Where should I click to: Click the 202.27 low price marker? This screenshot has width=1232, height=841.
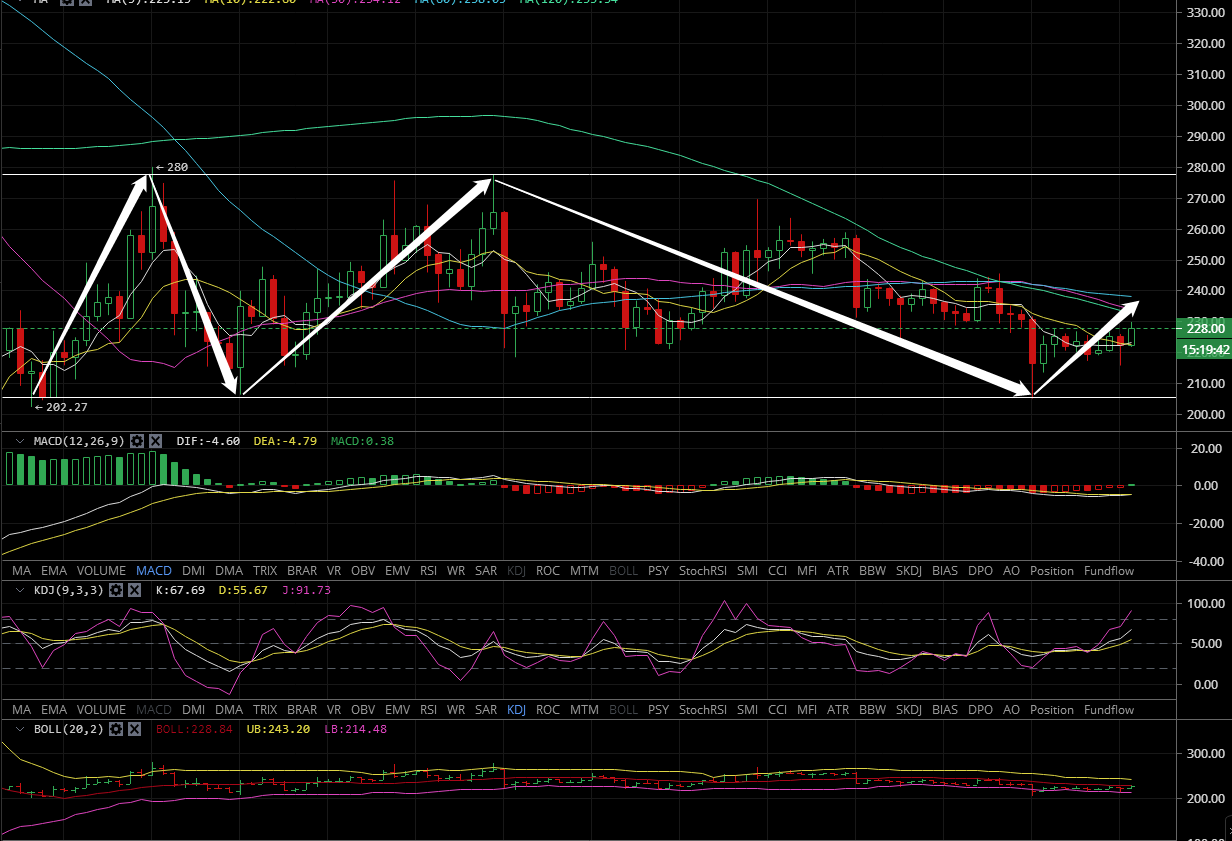pos(59,407)
